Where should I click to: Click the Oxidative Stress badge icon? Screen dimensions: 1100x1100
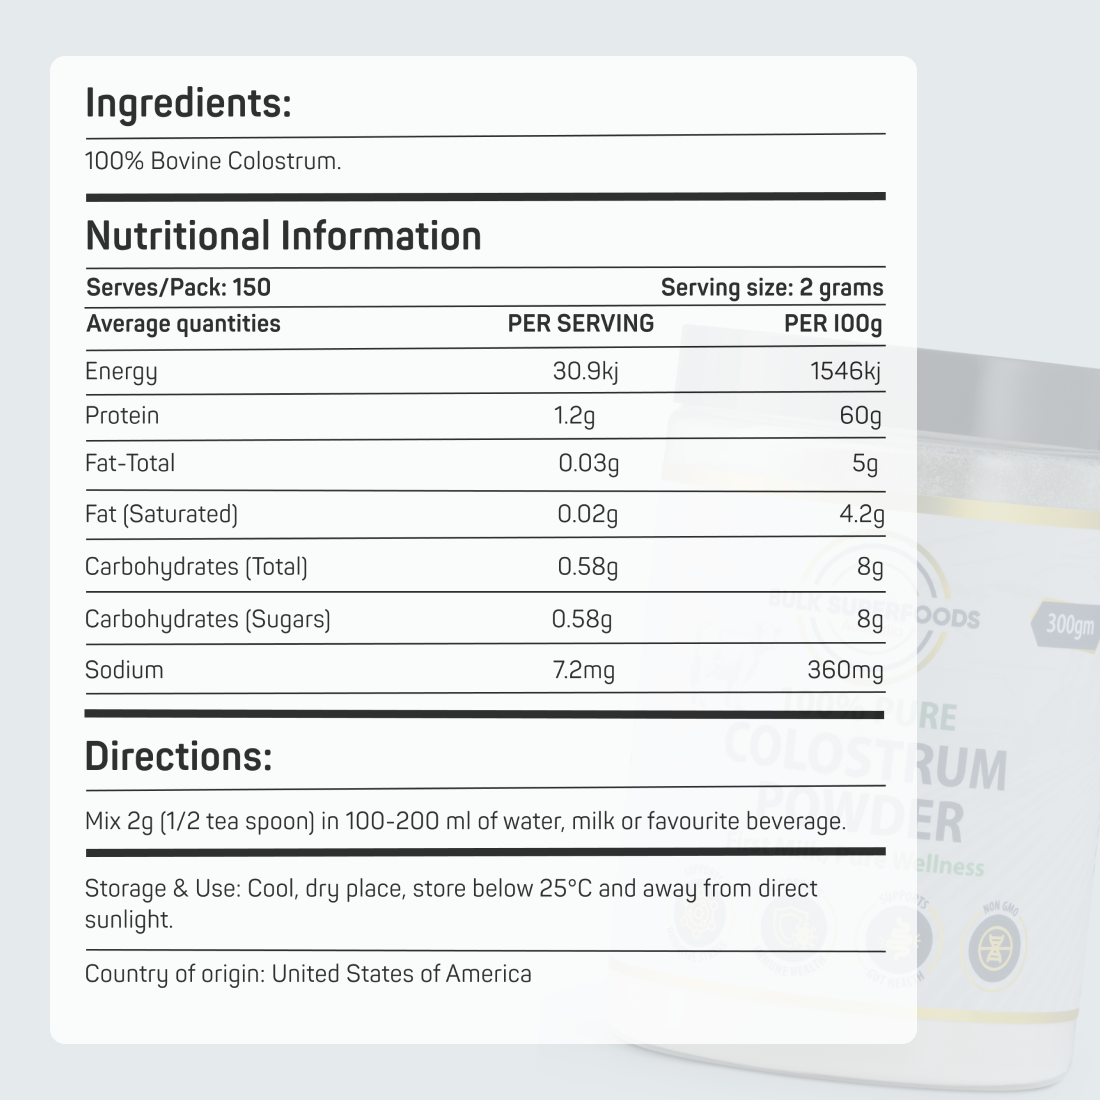(700, 915)
